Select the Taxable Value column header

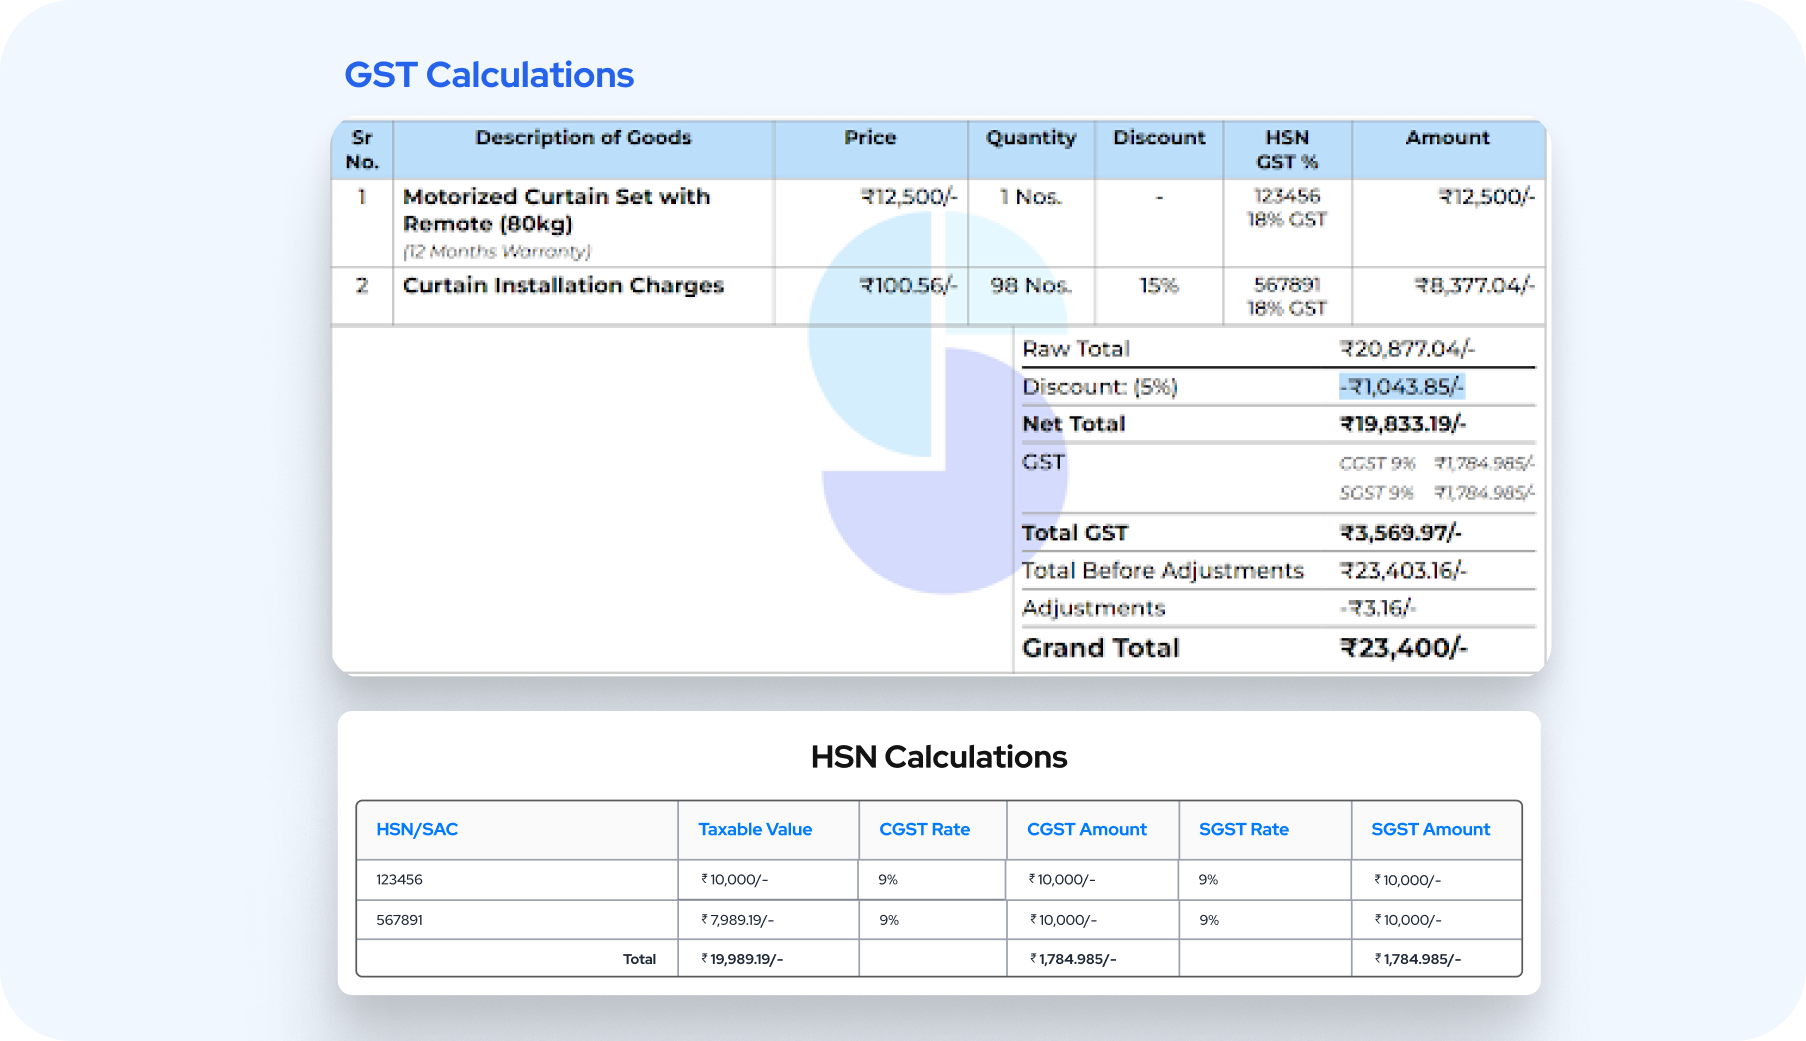click(755, 829)
